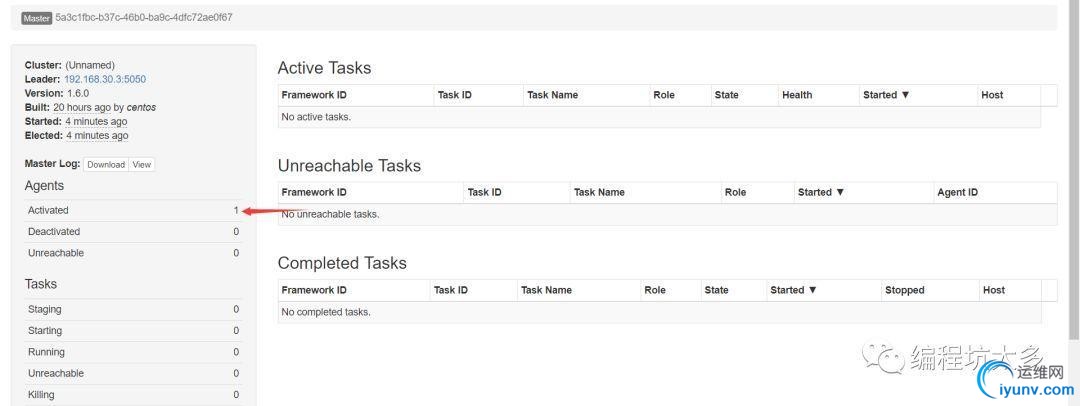This screenshot has height=406, width=1080.
Task: Select the Activated agents row
Action: (133, 210)
